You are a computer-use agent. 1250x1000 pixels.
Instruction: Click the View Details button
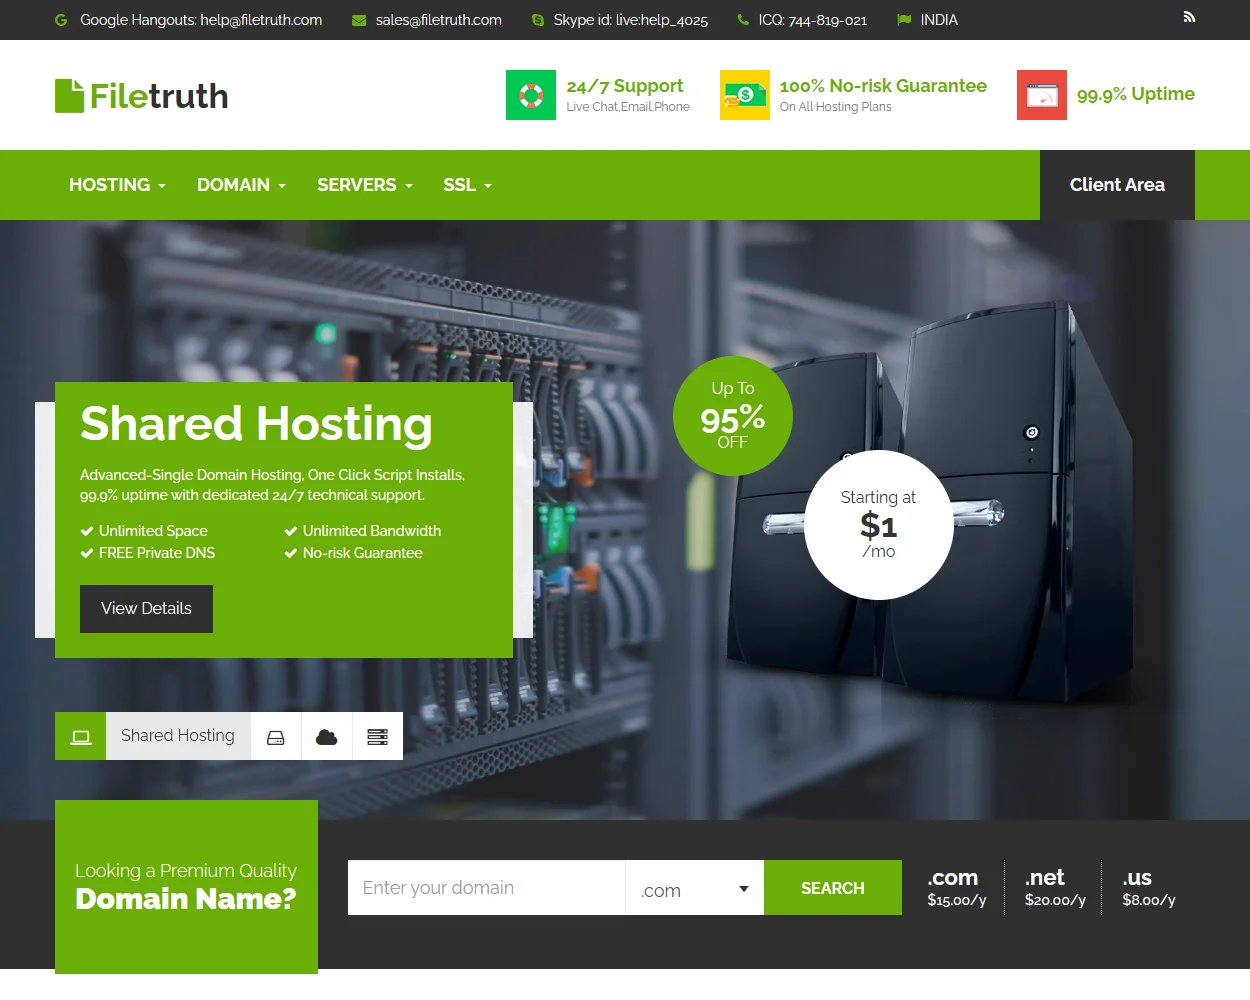[x=146, y=609]
